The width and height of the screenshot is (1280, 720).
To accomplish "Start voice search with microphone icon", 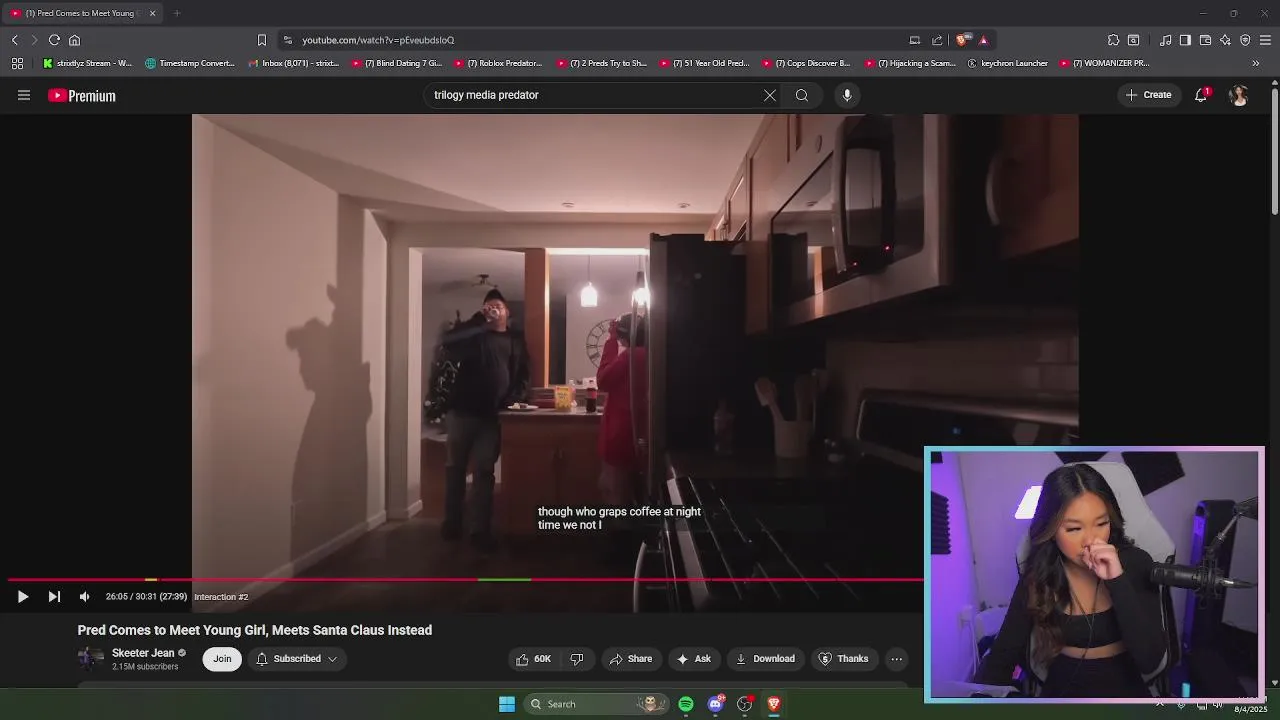I will [x=847, y=95].
